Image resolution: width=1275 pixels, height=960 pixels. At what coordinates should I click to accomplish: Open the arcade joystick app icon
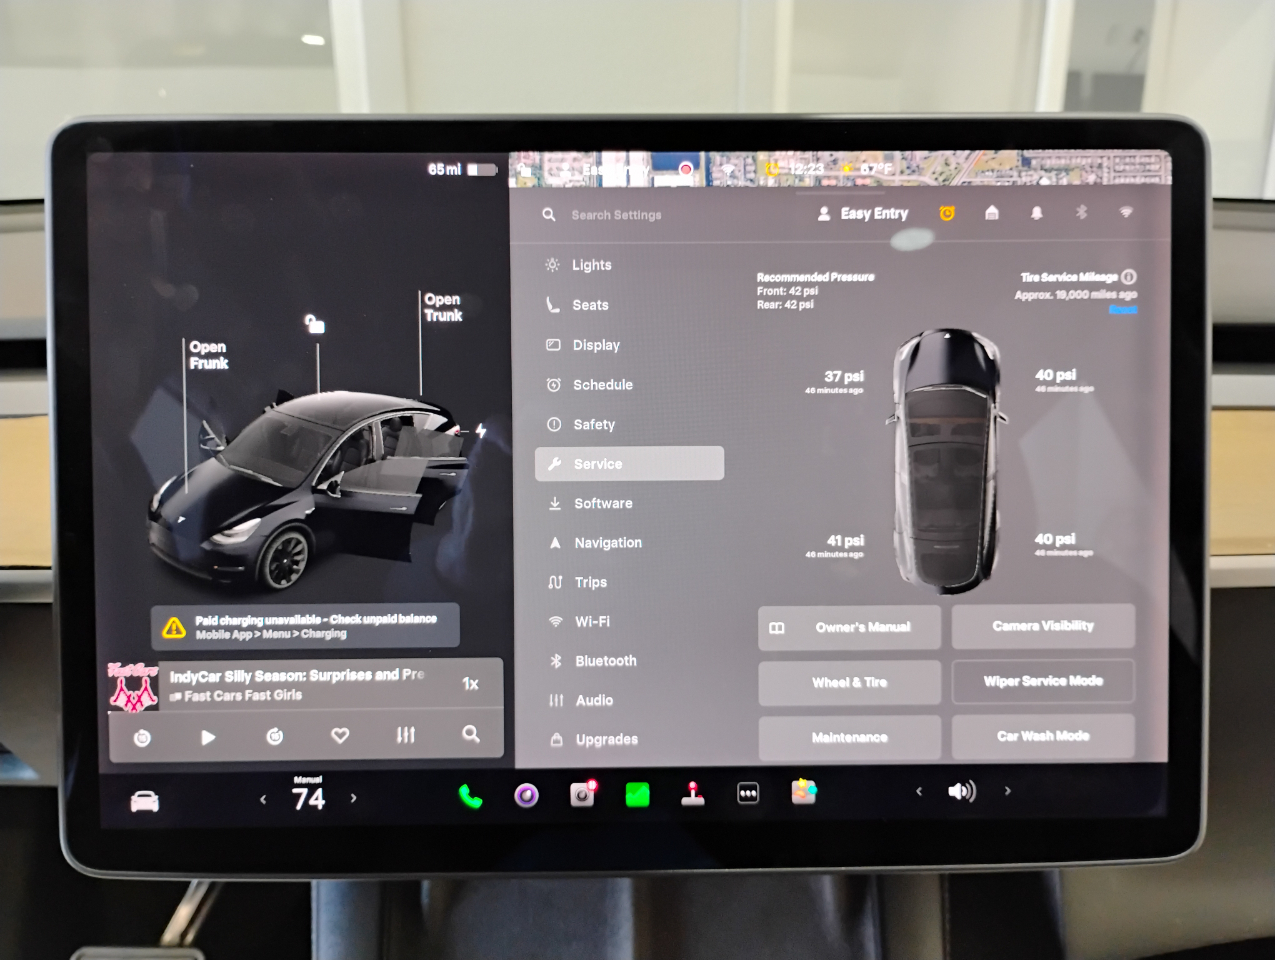tap(692, 794)
